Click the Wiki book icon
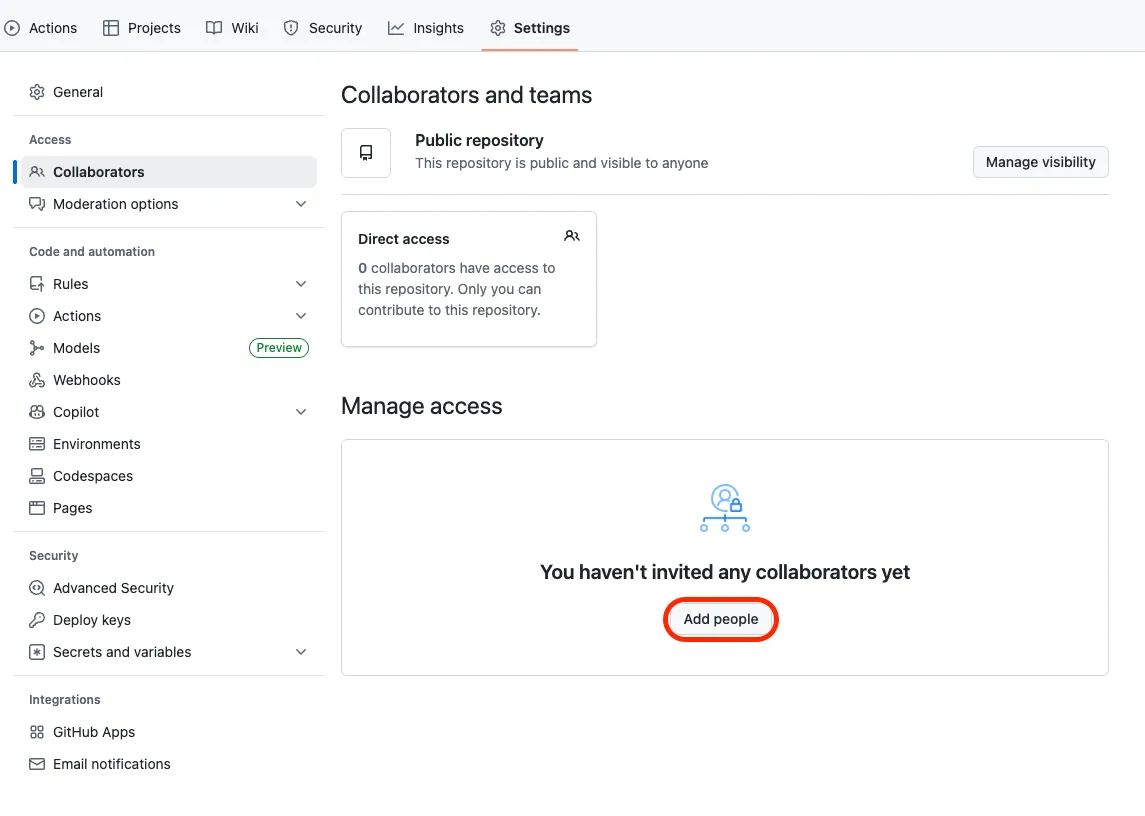Viewport: 1145px width, 816px height. coord(214,28)
